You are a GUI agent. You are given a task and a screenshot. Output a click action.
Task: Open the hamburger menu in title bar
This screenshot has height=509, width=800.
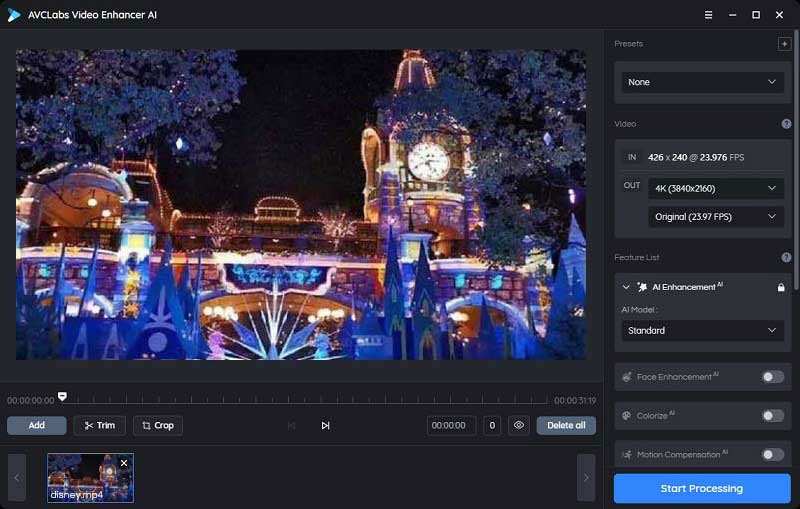click(x=708, y=15)
